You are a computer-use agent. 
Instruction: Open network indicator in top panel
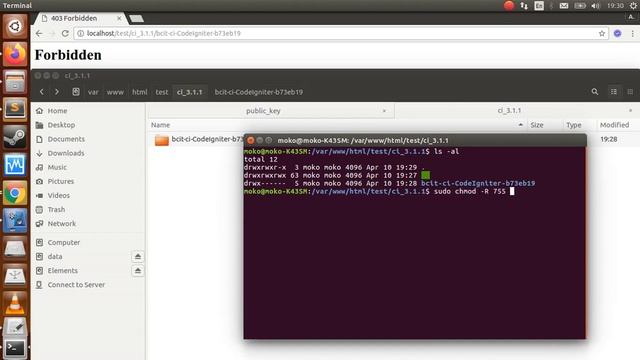(x=524, y=6)
